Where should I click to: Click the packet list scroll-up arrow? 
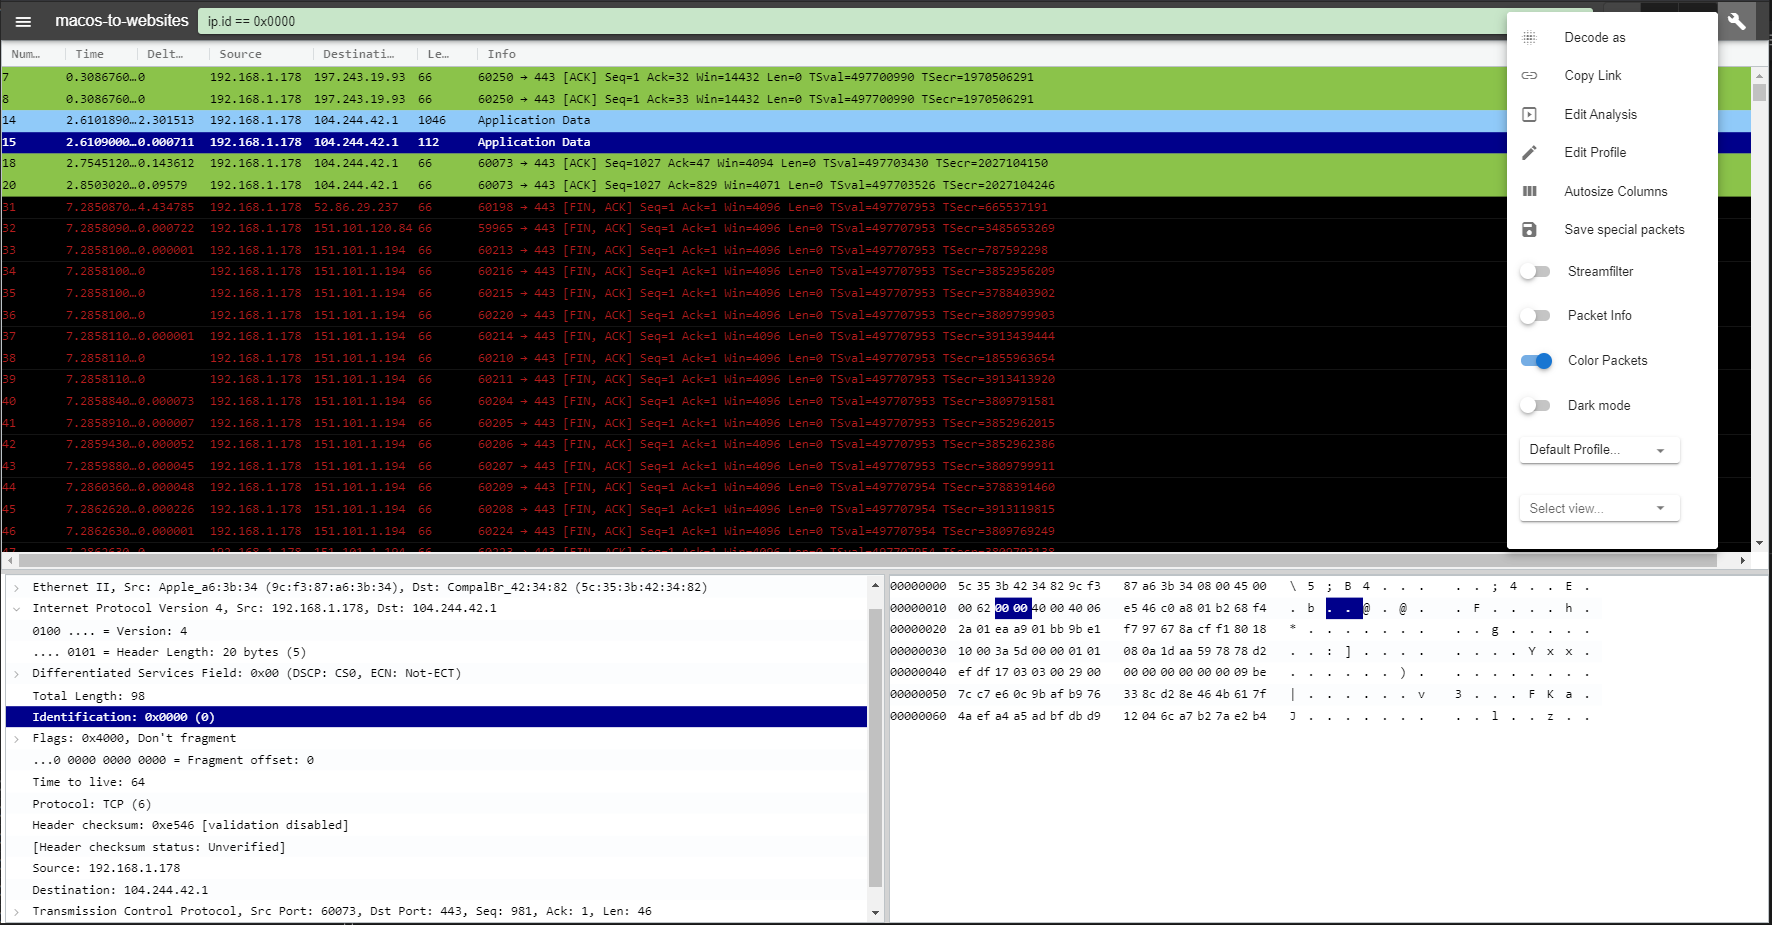point(1759,75)
